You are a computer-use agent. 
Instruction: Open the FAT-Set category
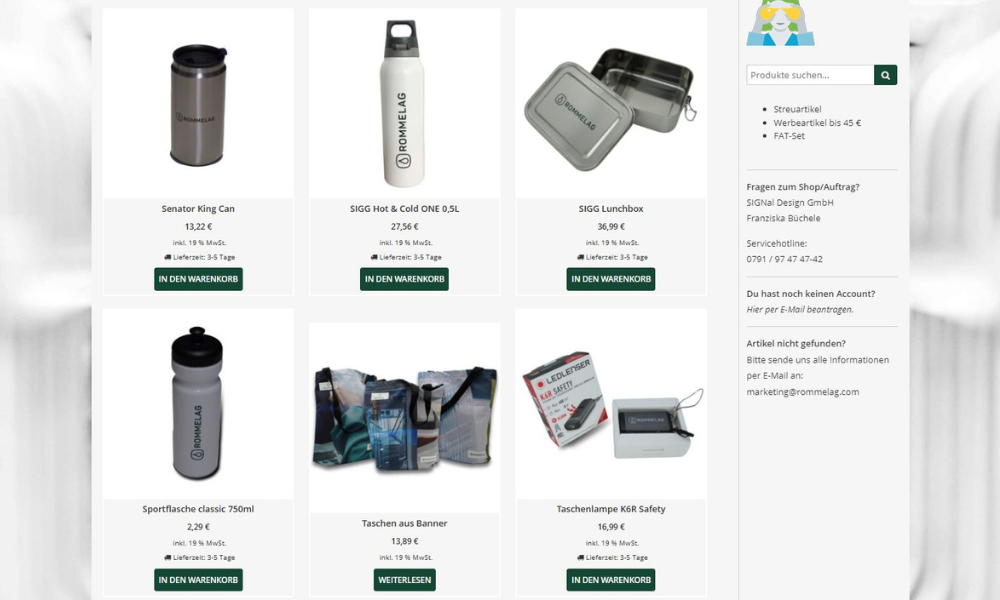pyautogui.click(x=789, y=136)
